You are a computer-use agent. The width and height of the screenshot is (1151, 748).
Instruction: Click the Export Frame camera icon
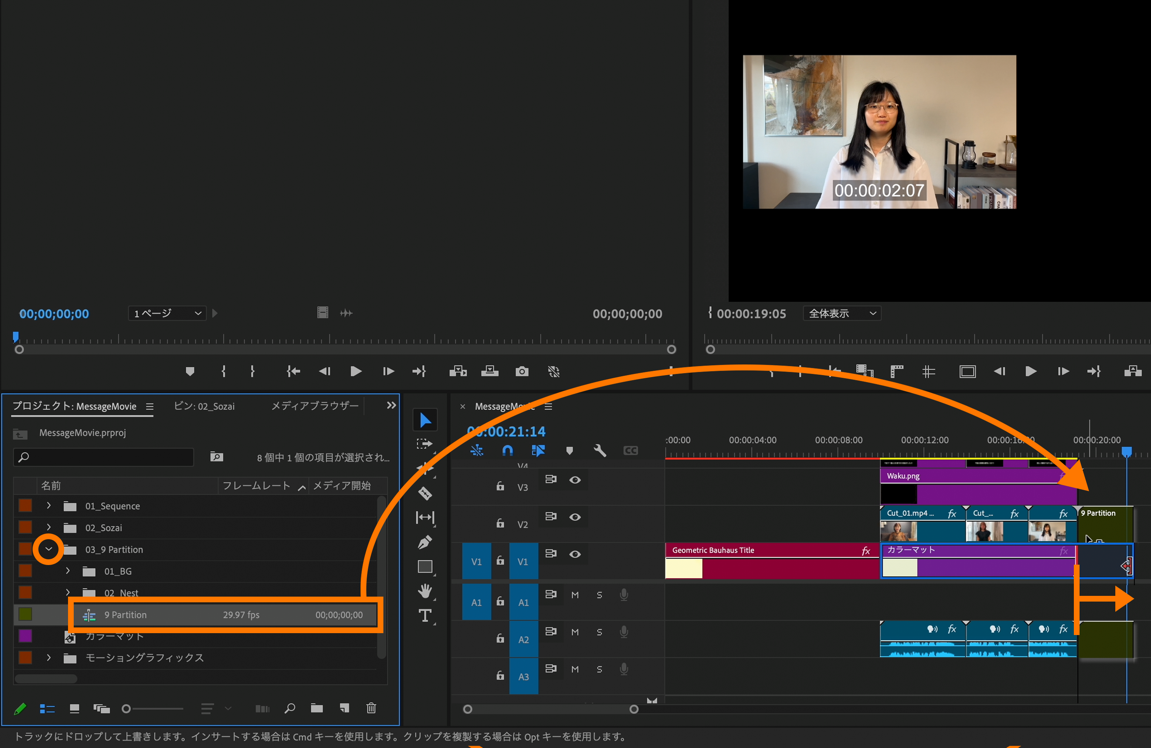(522, 371)
